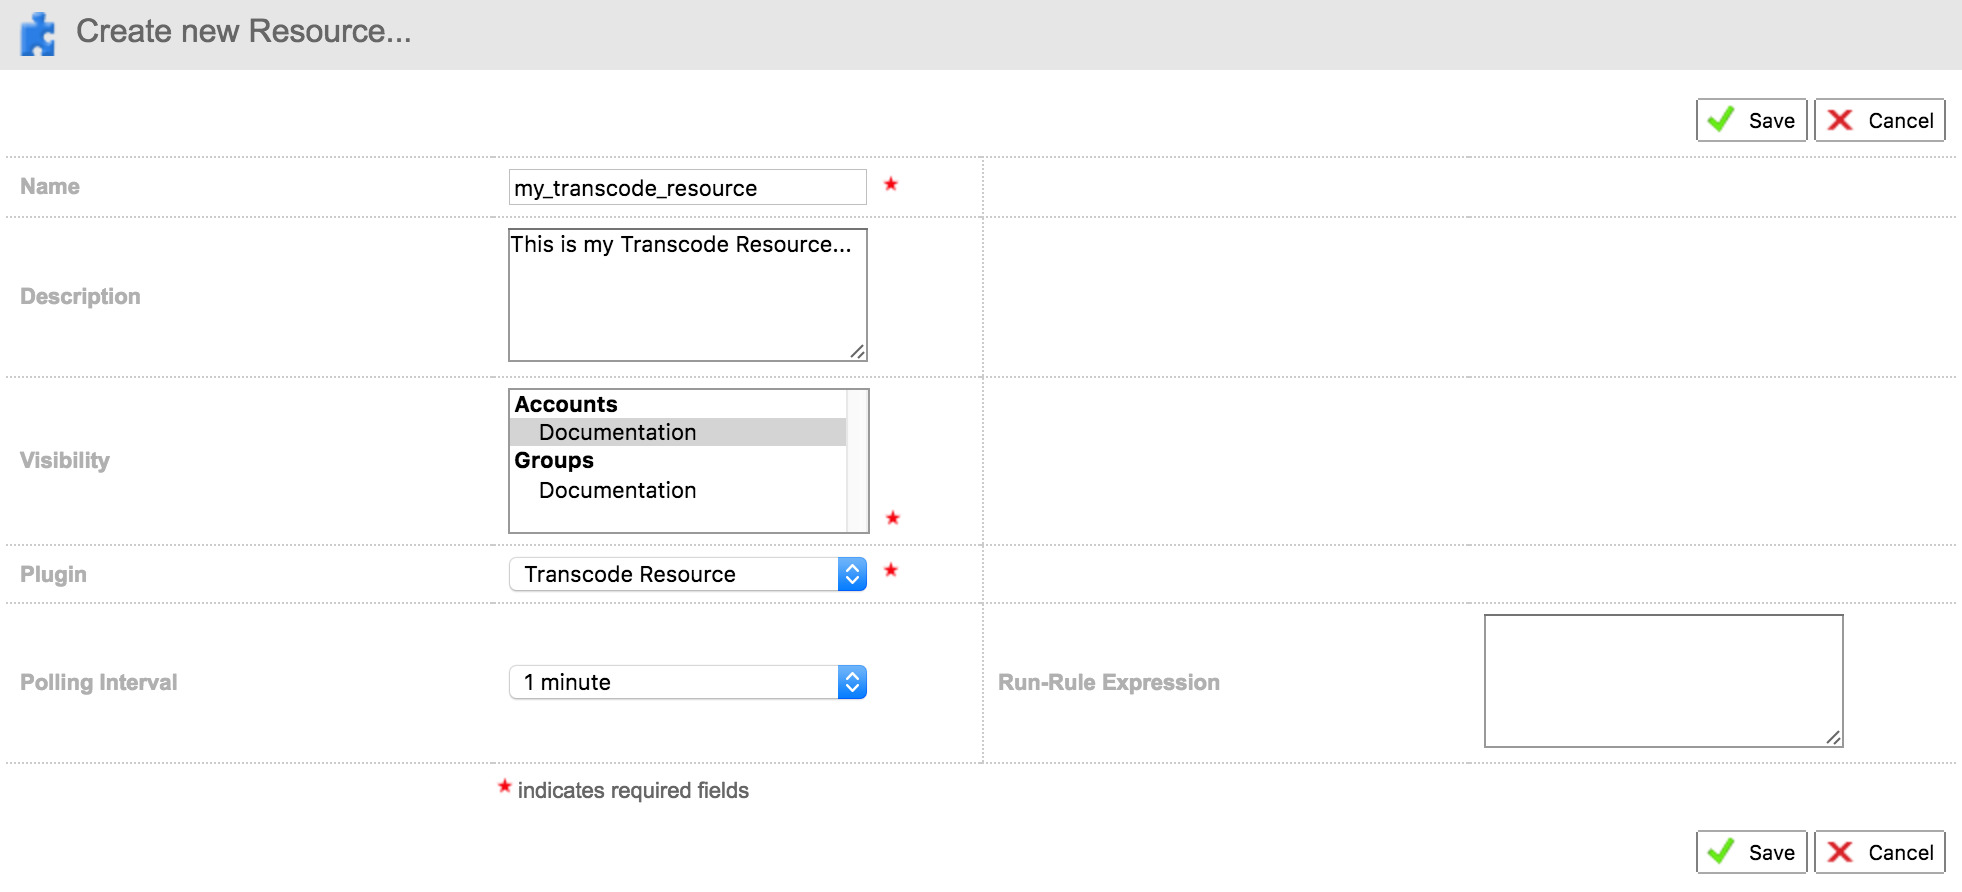Click the Run-Rule Expression text area
The image size is (1962, 892).
tap(1662, 680)
